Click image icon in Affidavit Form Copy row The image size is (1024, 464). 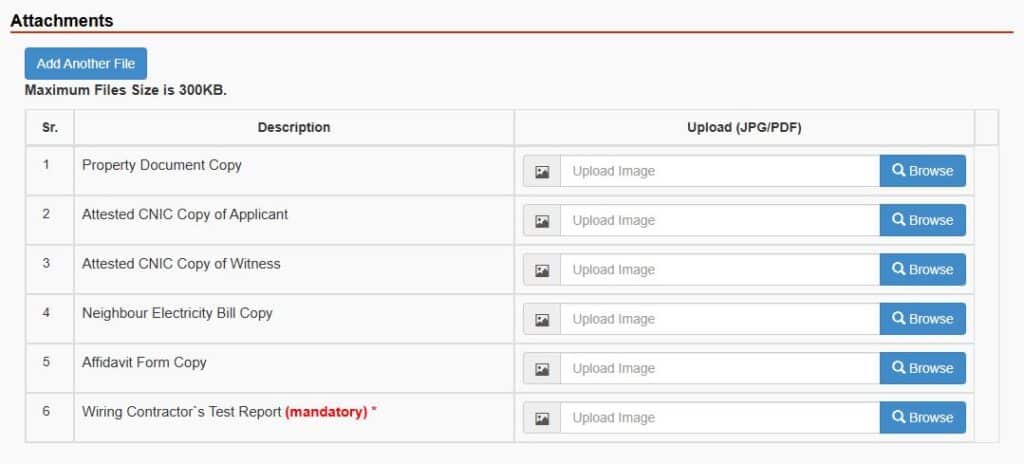(x=542, y=369)
